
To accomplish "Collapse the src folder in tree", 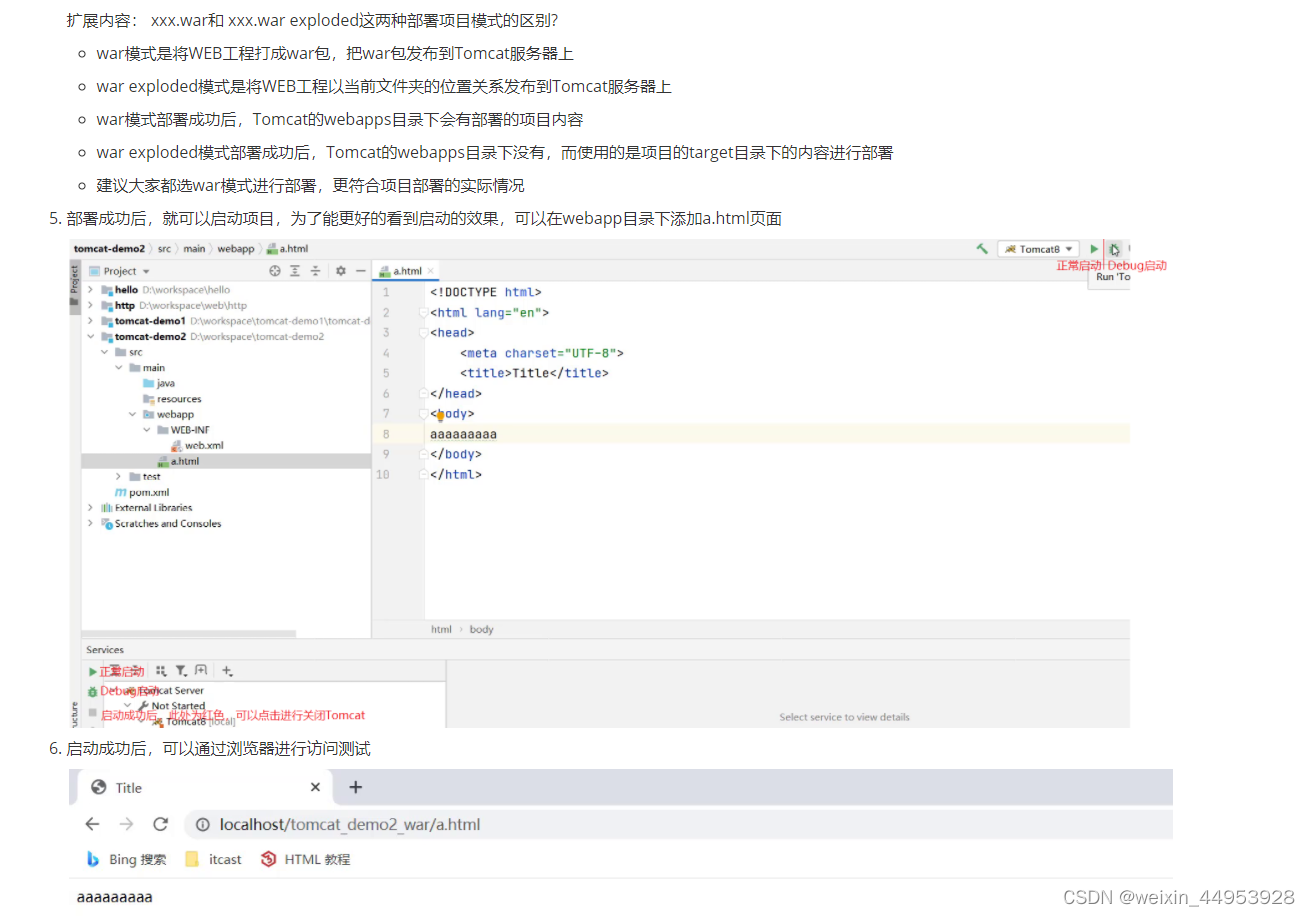I will point(105,352).
